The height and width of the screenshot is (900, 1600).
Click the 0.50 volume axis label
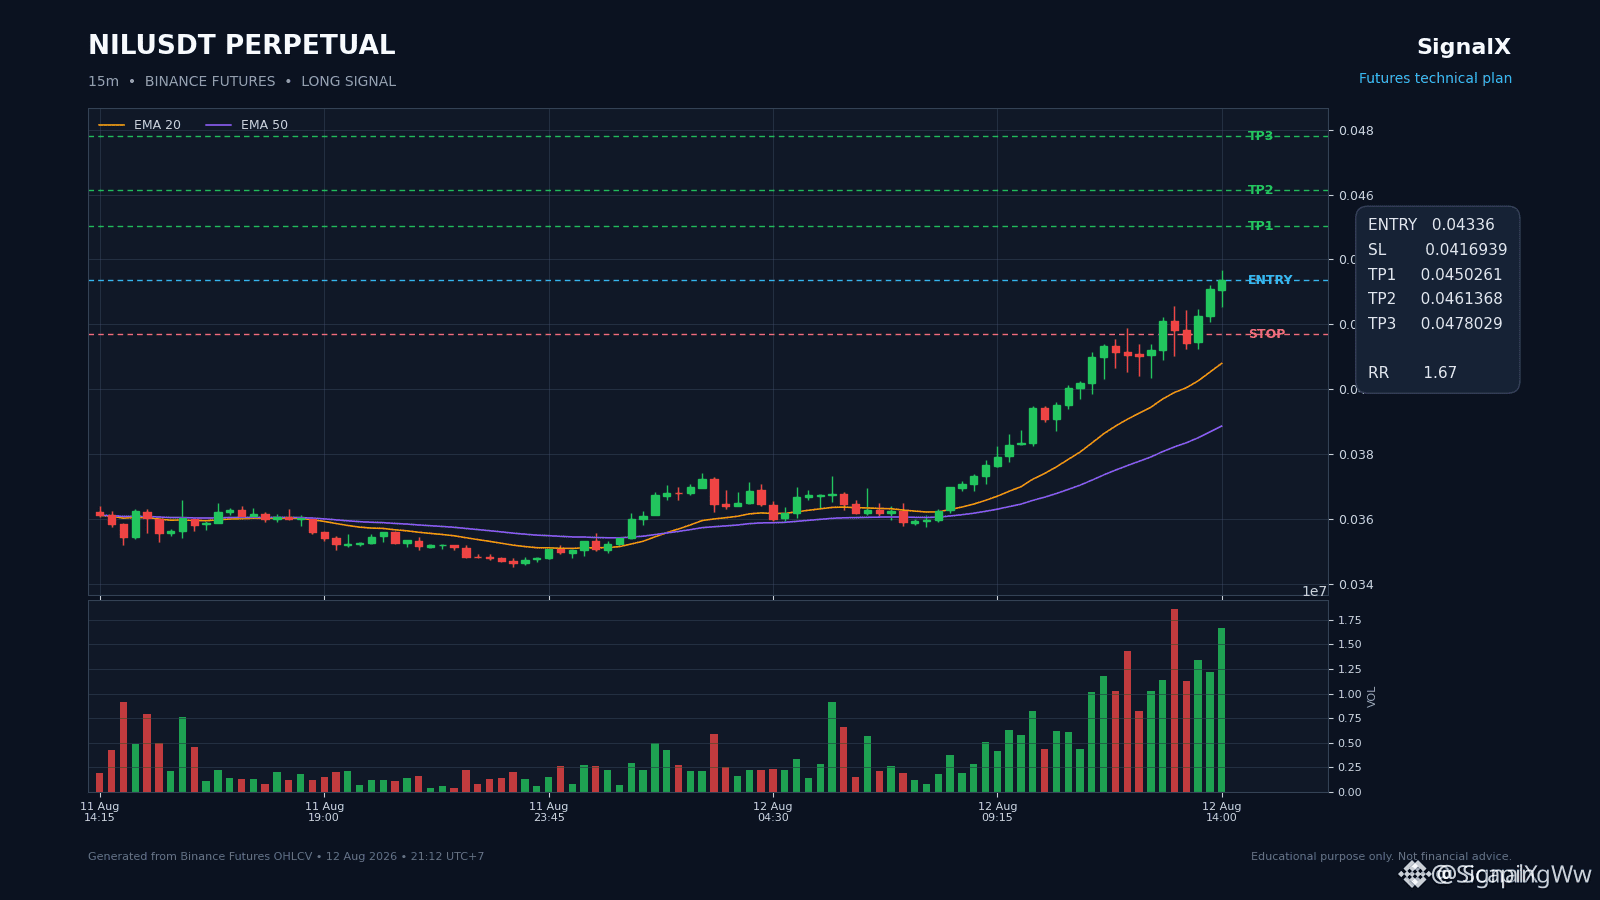[1350, 744]
